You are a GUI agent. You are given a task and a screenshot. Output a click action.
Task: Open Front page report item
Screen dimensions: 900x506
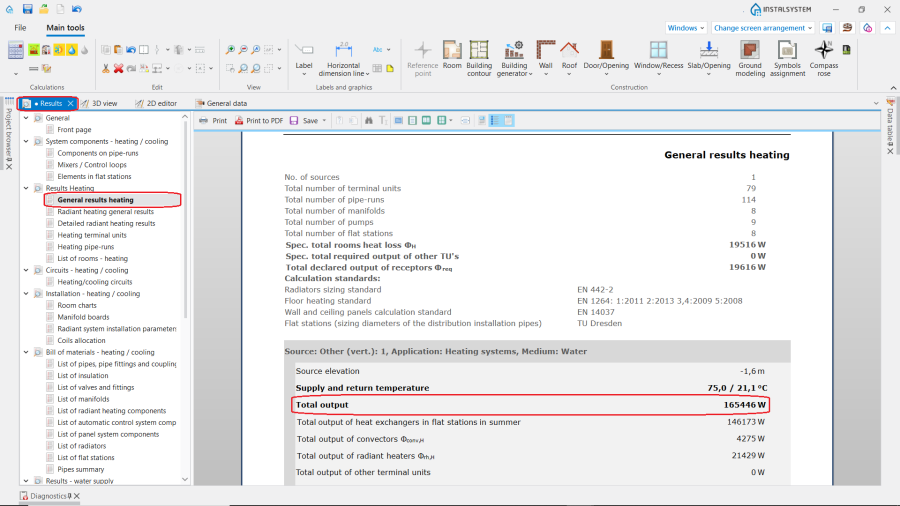point(74,130)
